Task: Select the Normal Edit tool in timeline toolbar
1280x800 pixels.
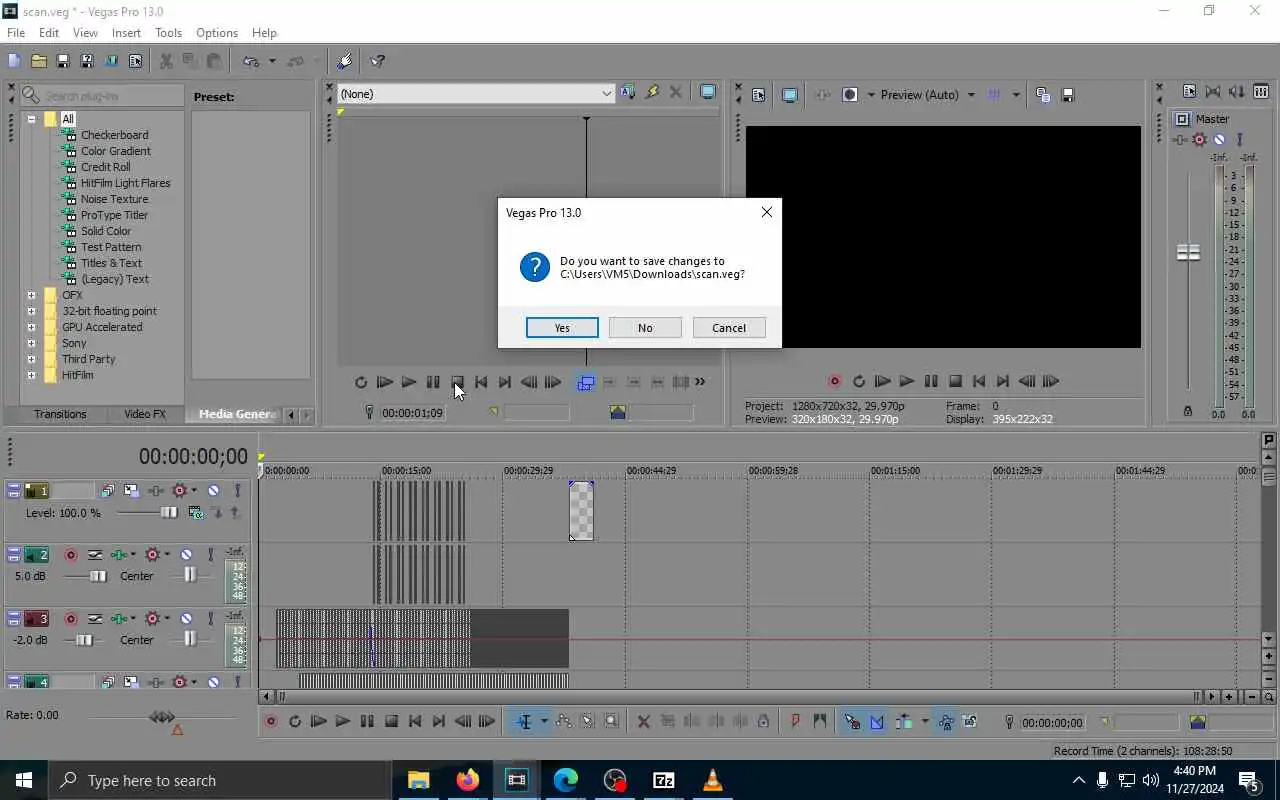Action: point(524,721)
